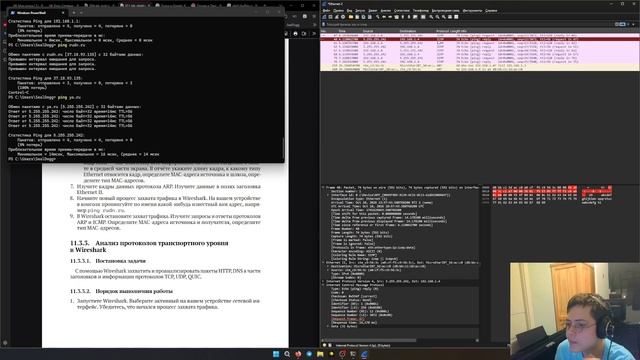Screen dimensions: 640x360
Task: Open a capture file via folder icon
Action: click(x=351, y=17)
